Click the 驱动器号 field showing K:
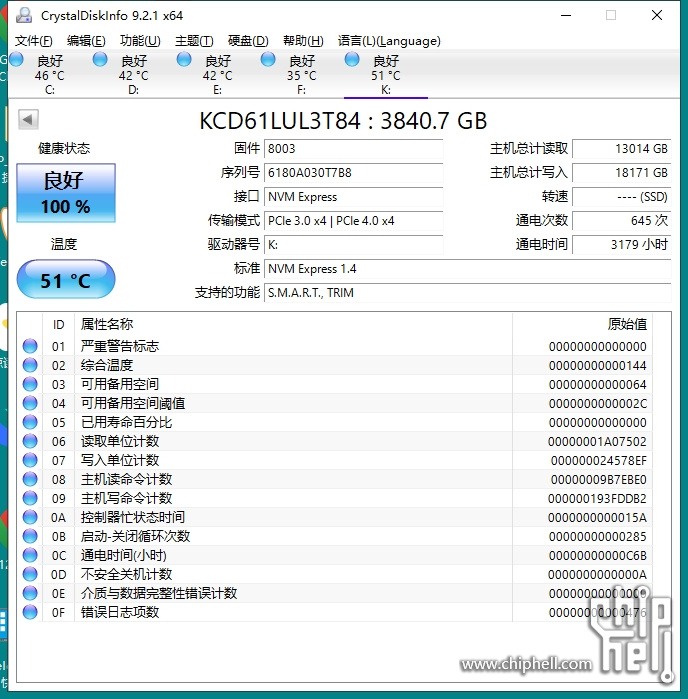Image resolution: width=688 pixels, height=699 pixels. 354,245
